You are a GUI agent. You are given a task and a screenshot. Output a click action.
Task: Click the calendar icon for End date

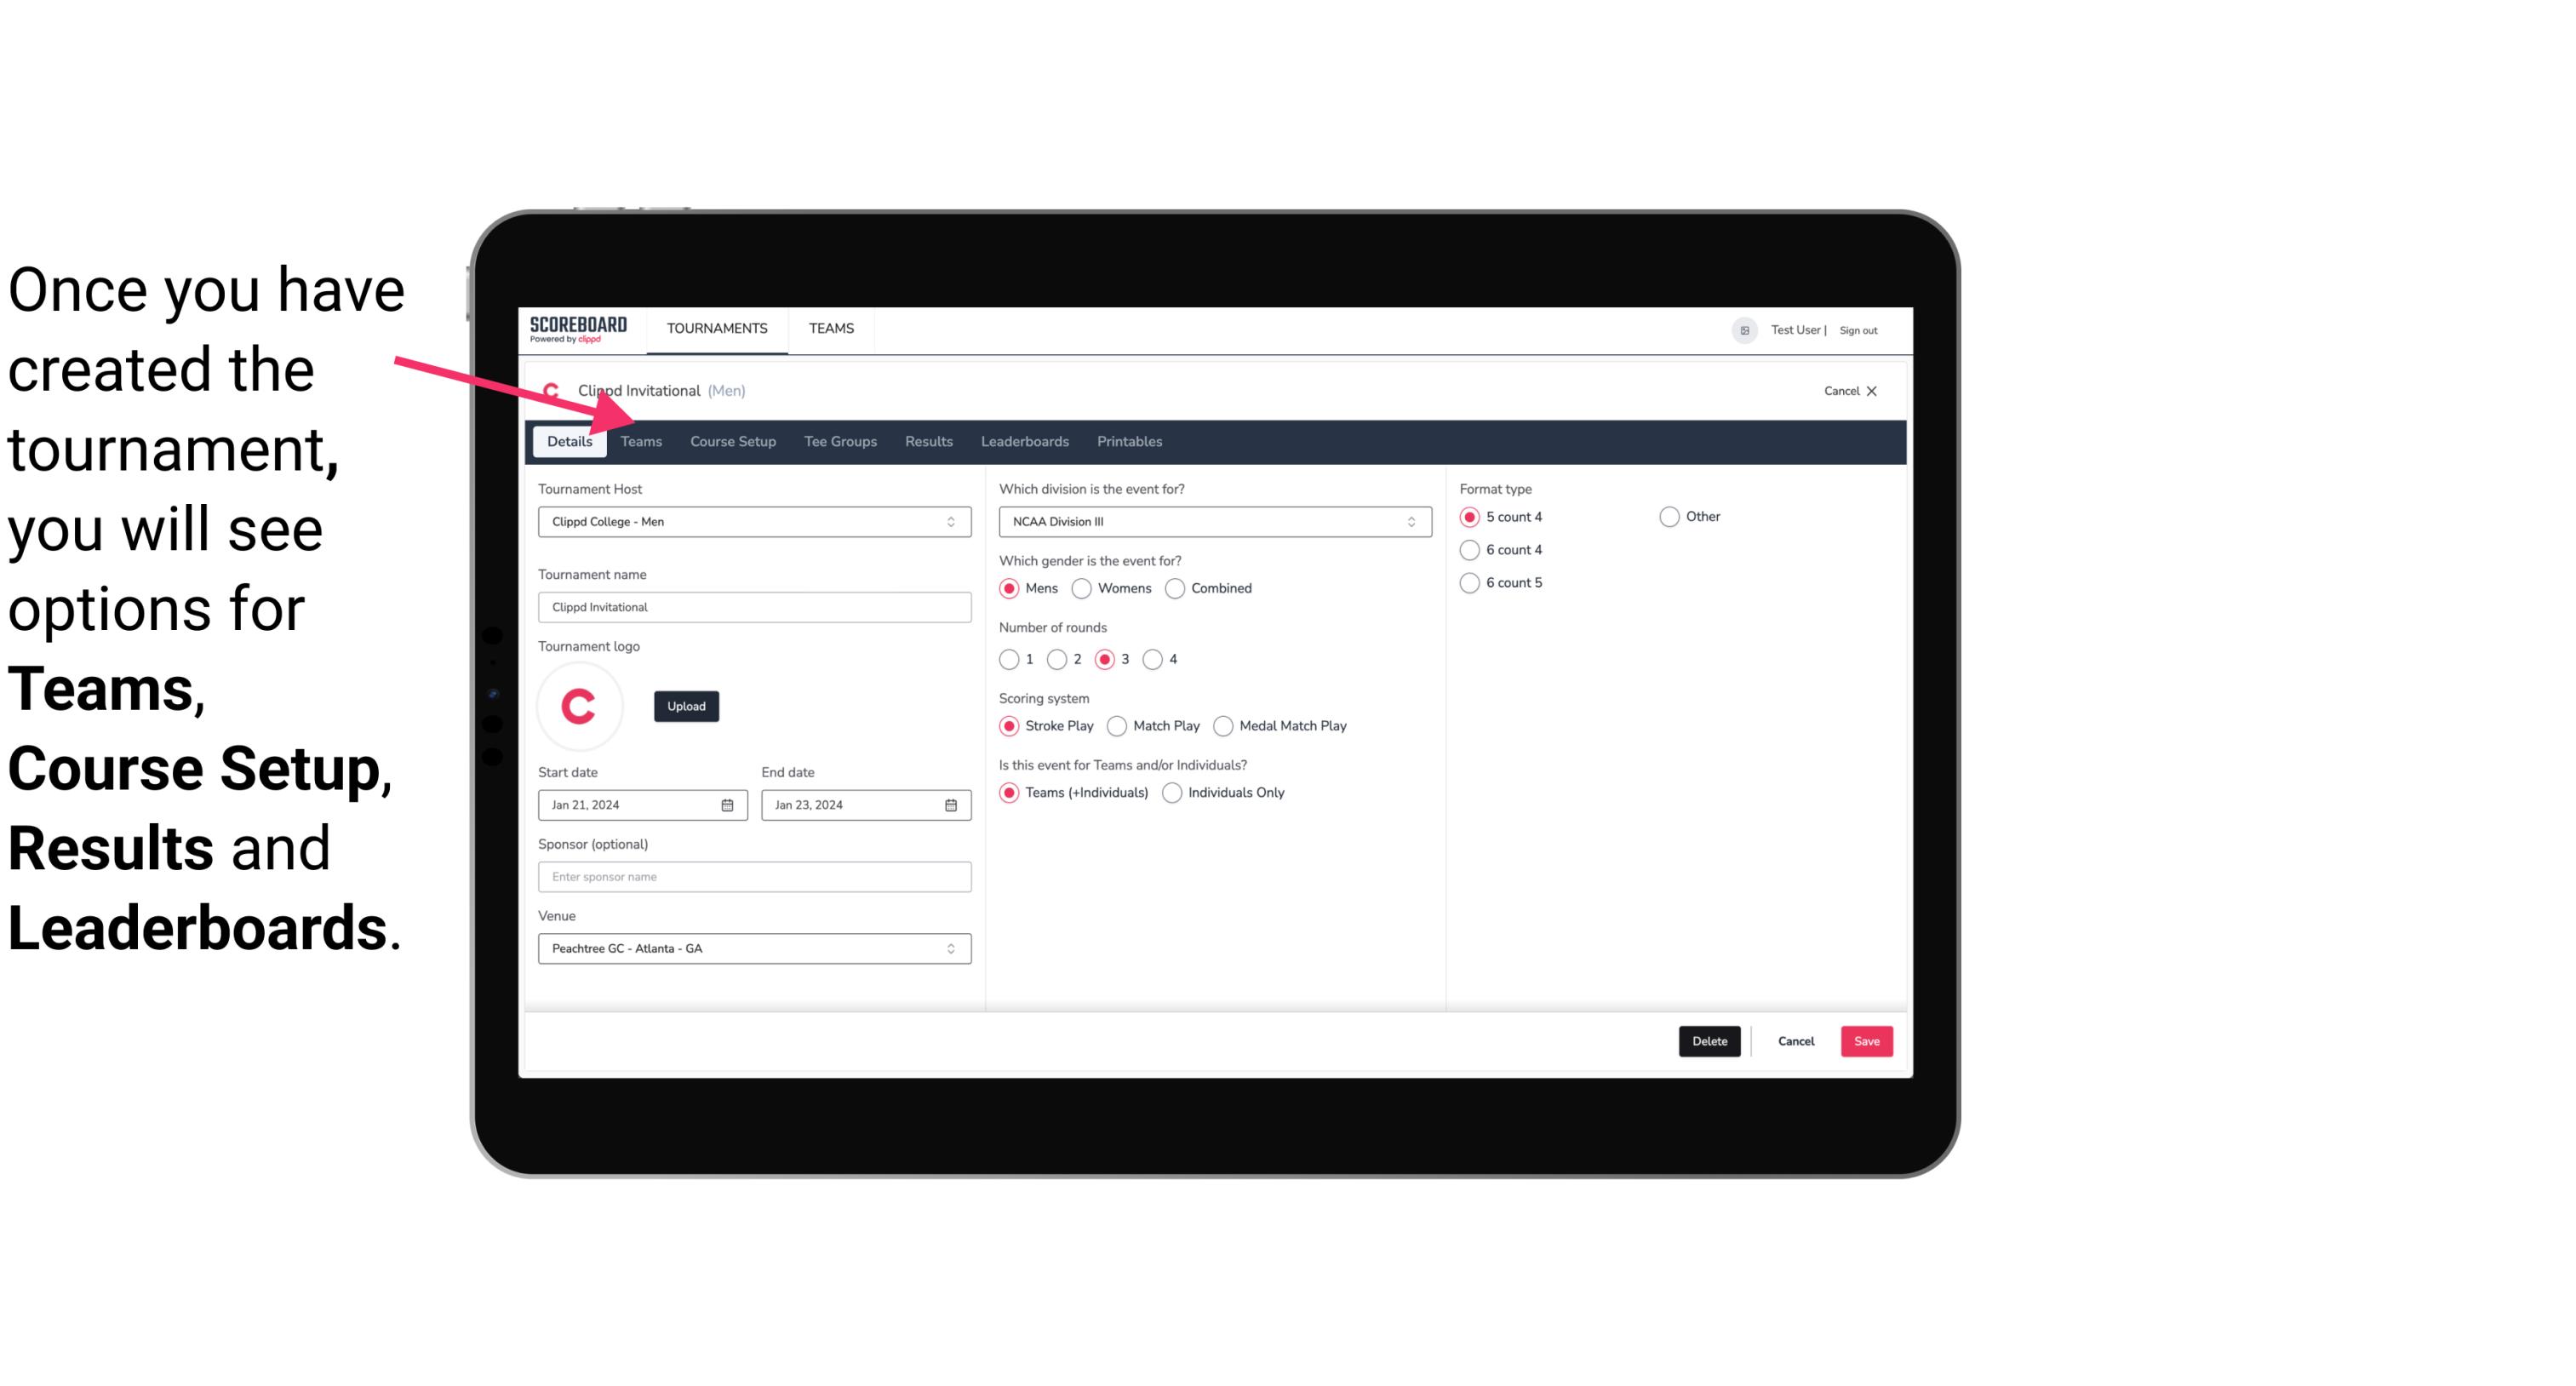coord(952,805)
